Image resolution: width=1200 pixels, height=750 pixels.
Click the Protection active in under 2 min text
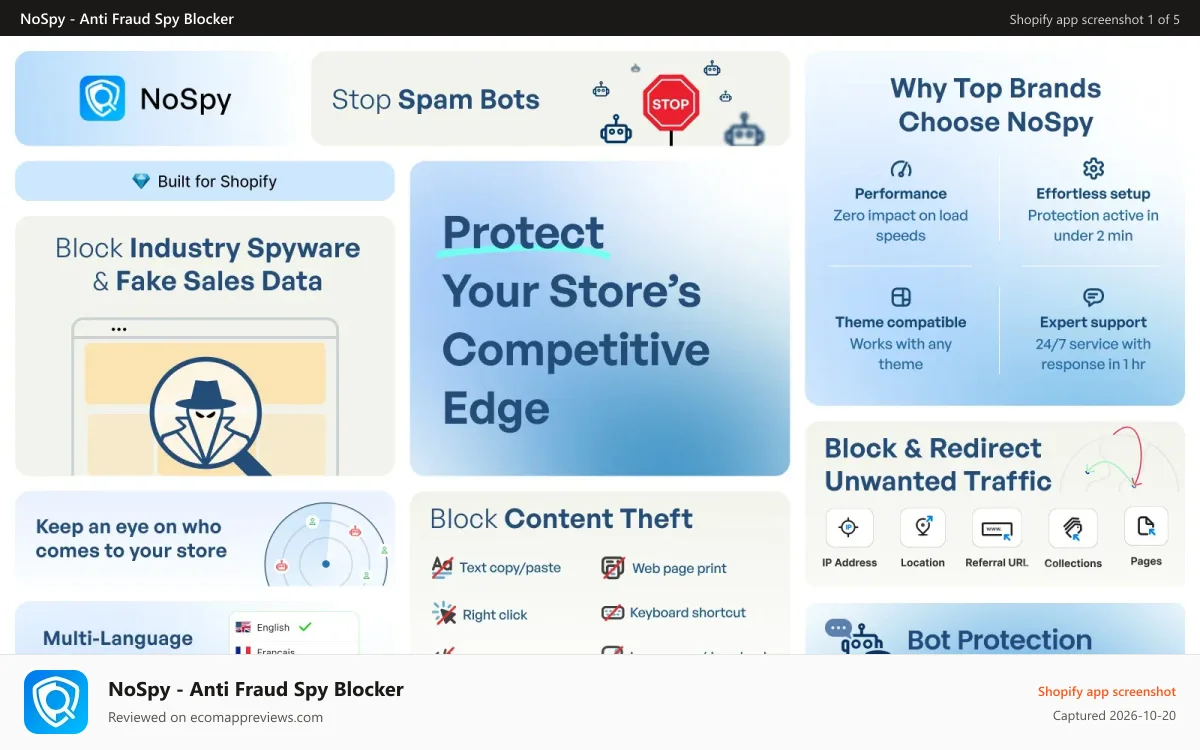[1093, 226]
